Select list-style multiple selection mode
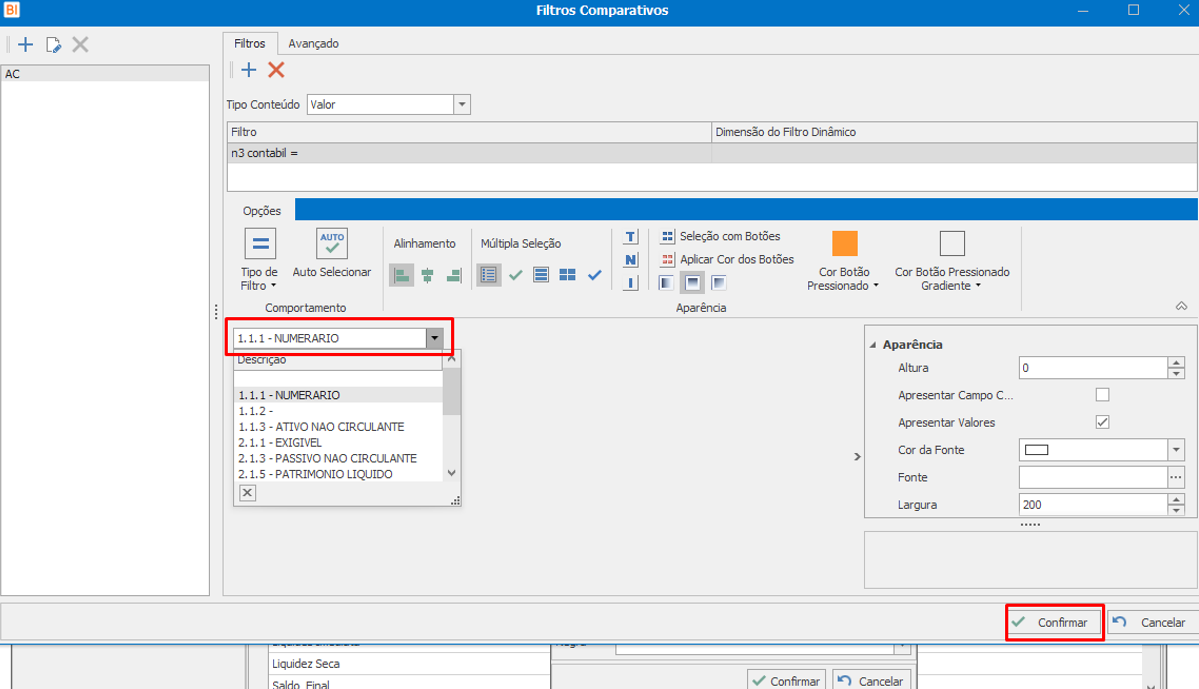Image resolution: width=1199 pixels, height=689 pixels. point(489,275)
